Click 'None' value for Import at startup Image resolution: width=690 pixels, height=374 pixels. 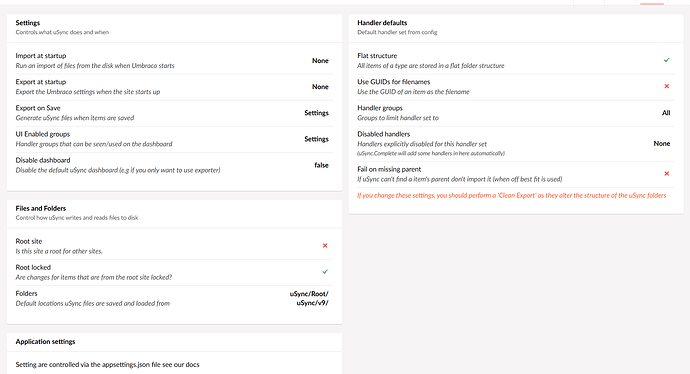coord(320,61)
